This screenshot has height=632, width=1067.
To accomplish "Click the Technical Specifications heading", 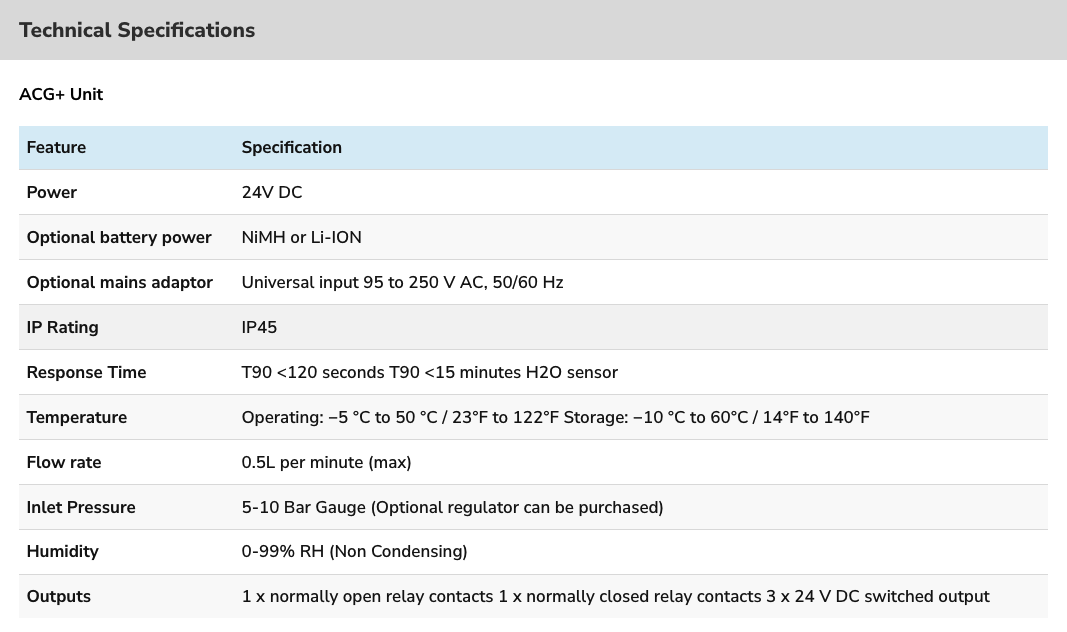I will [x=137, y=30].
